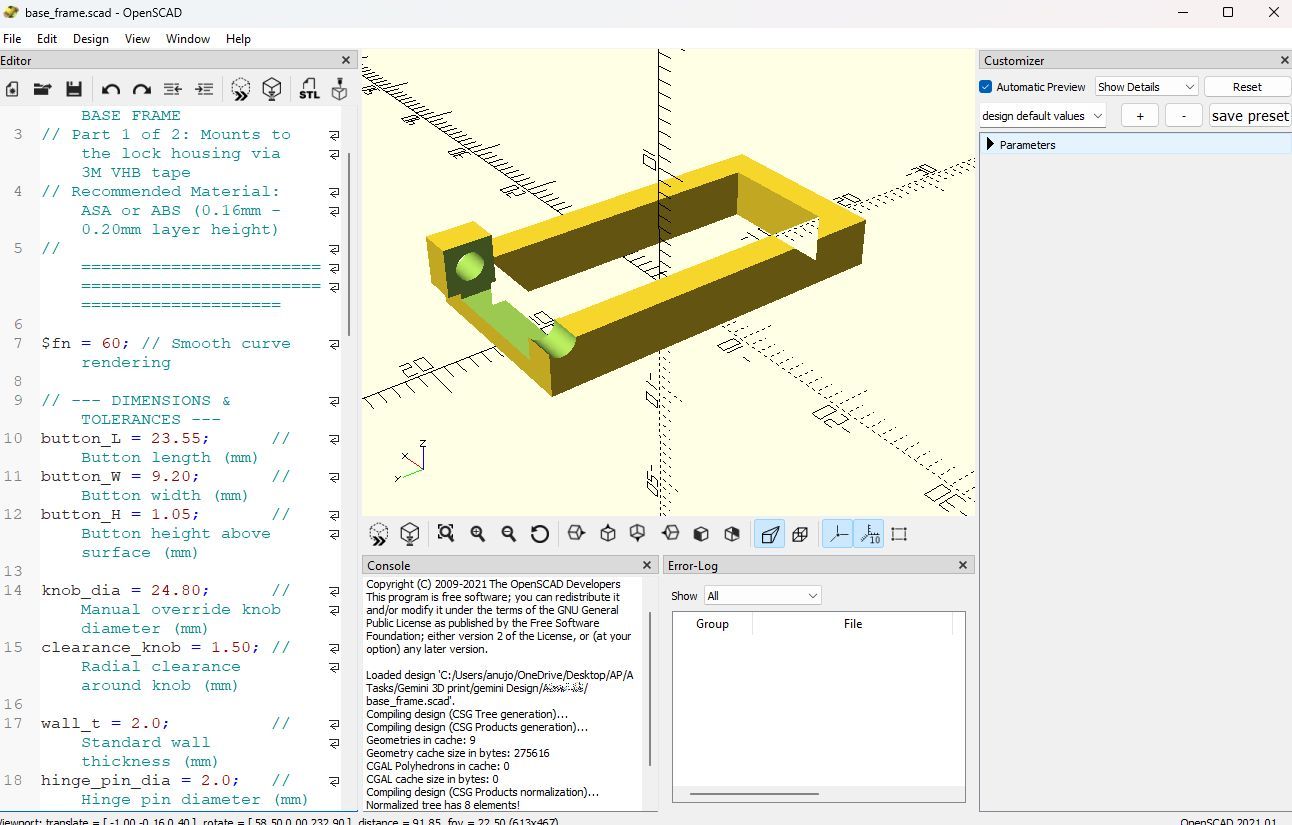
Task: Toggle Show Scale Markers in viewport toolbar
Action: tap(868, 534)
